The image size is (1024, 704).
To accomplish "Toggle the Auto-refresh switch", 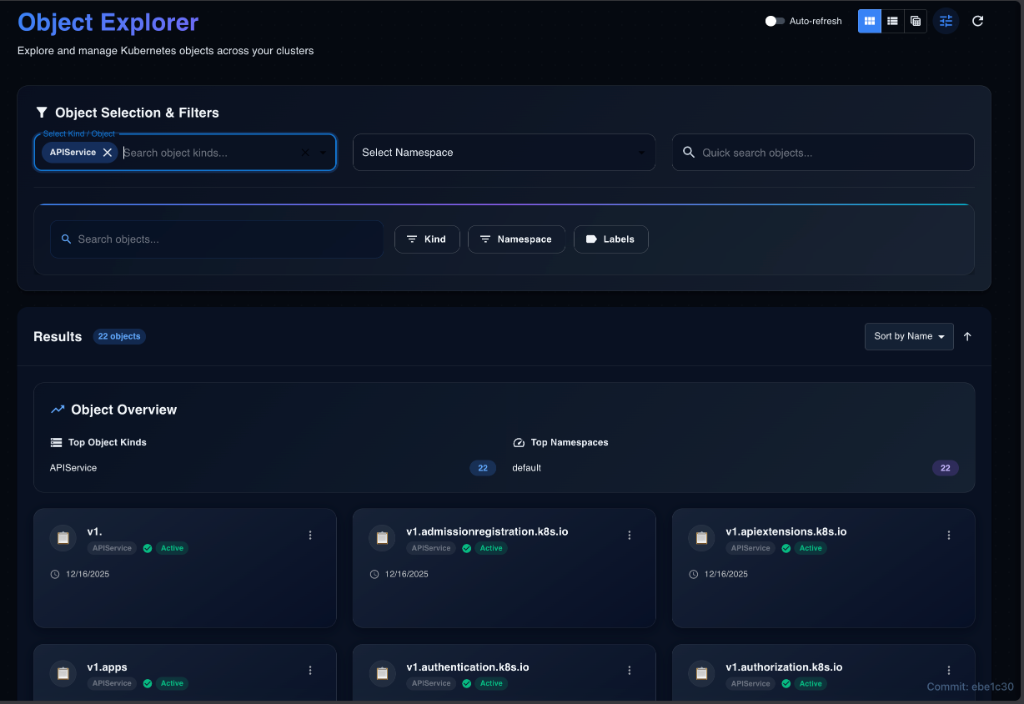I will click(775, 21).
